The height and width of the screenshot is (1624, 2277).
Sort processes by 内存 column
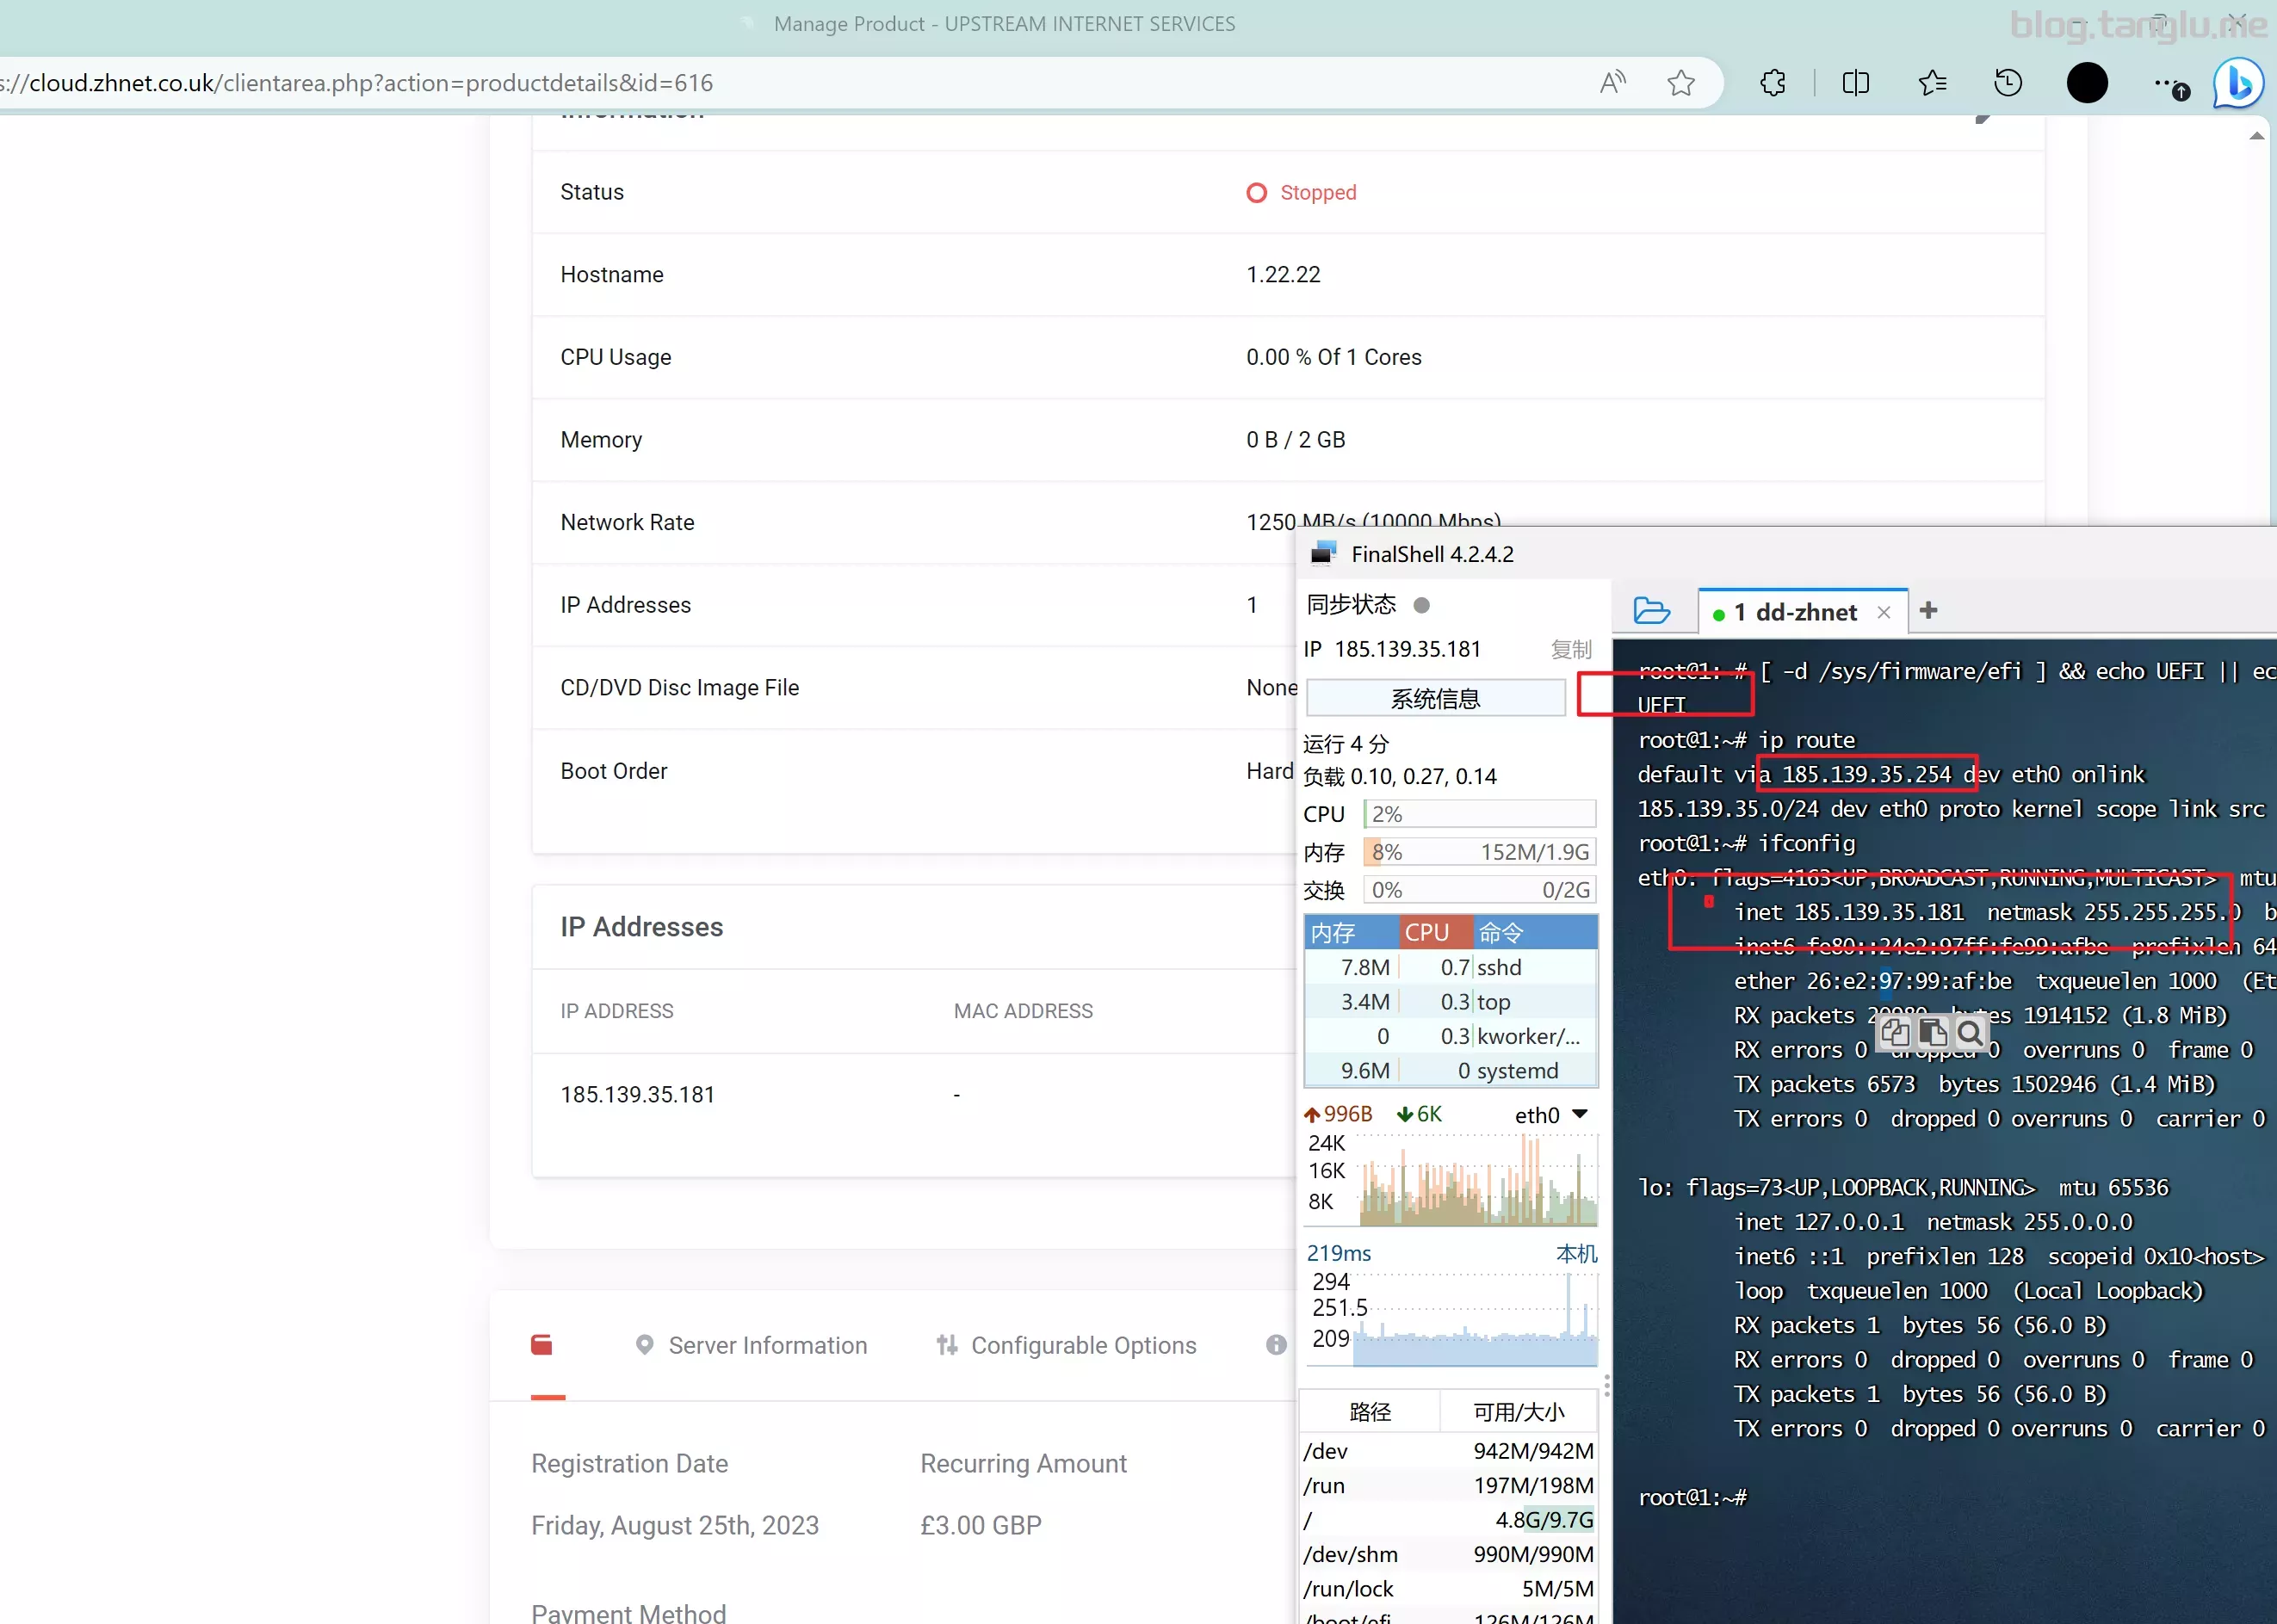pyautogui.click(x=1351, y=932)
